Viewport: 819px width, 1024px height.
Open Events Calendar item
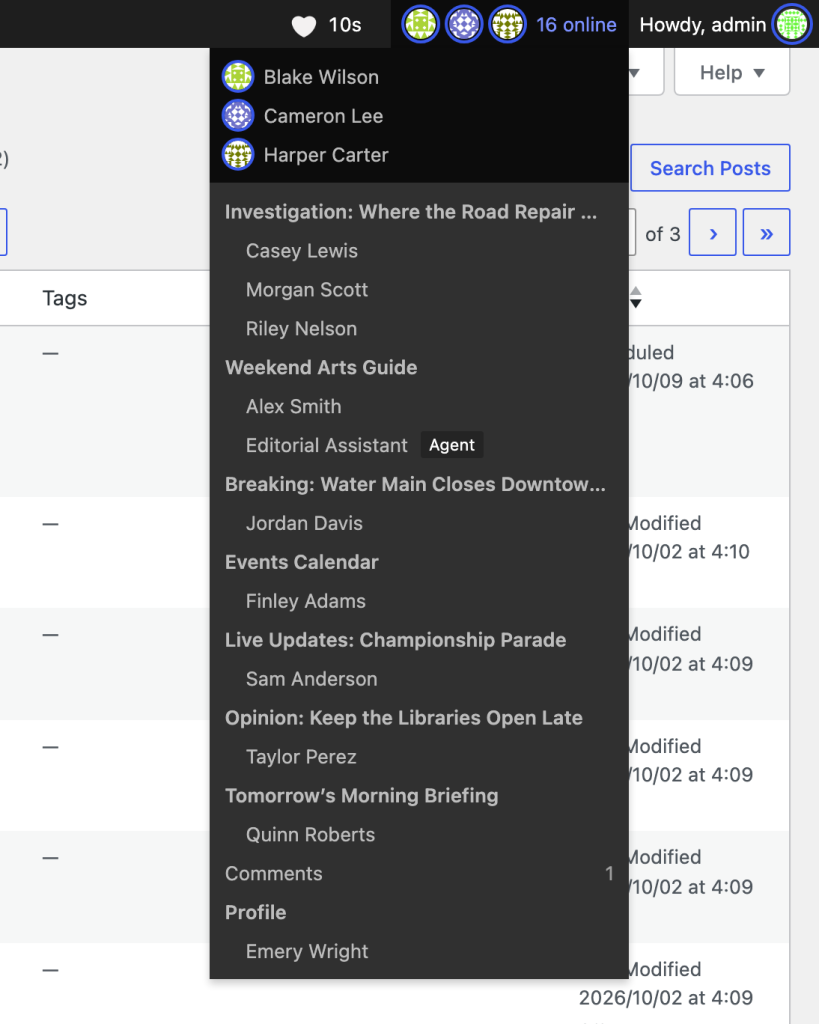click(302, 562)
